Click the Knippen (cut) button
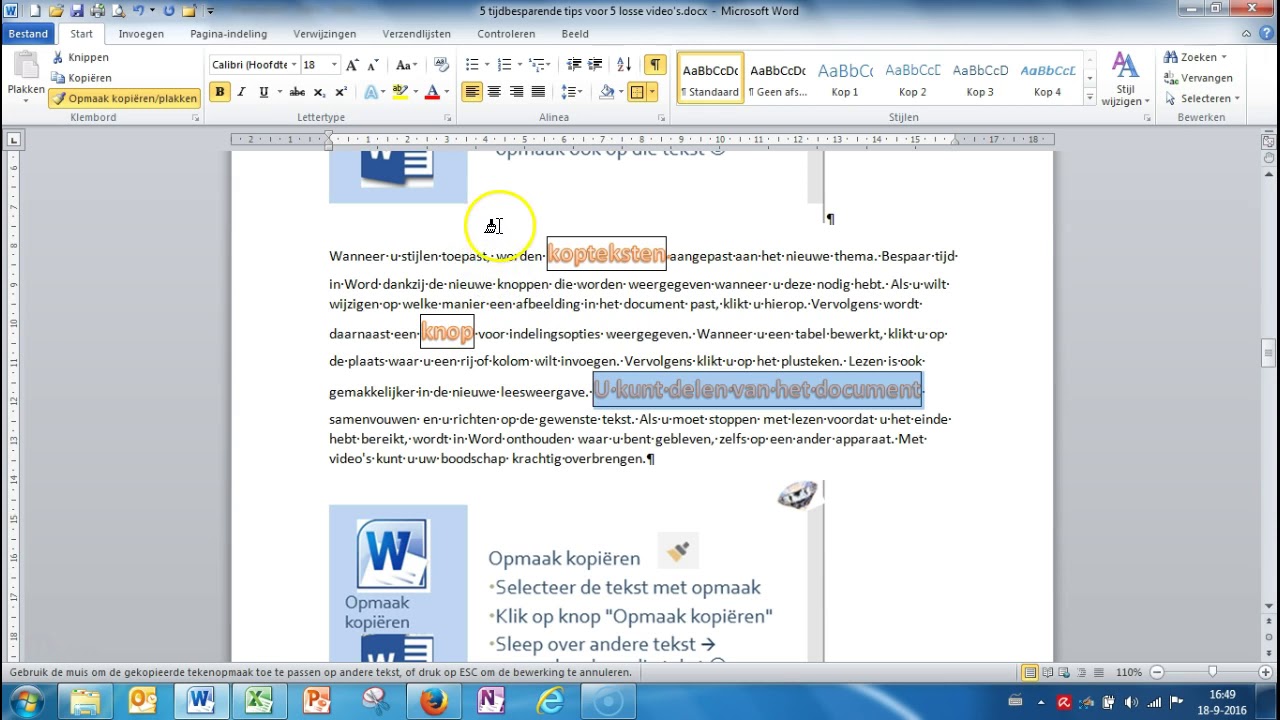The width and height of the screenshot is (1280, 720). tap(80, 57)
